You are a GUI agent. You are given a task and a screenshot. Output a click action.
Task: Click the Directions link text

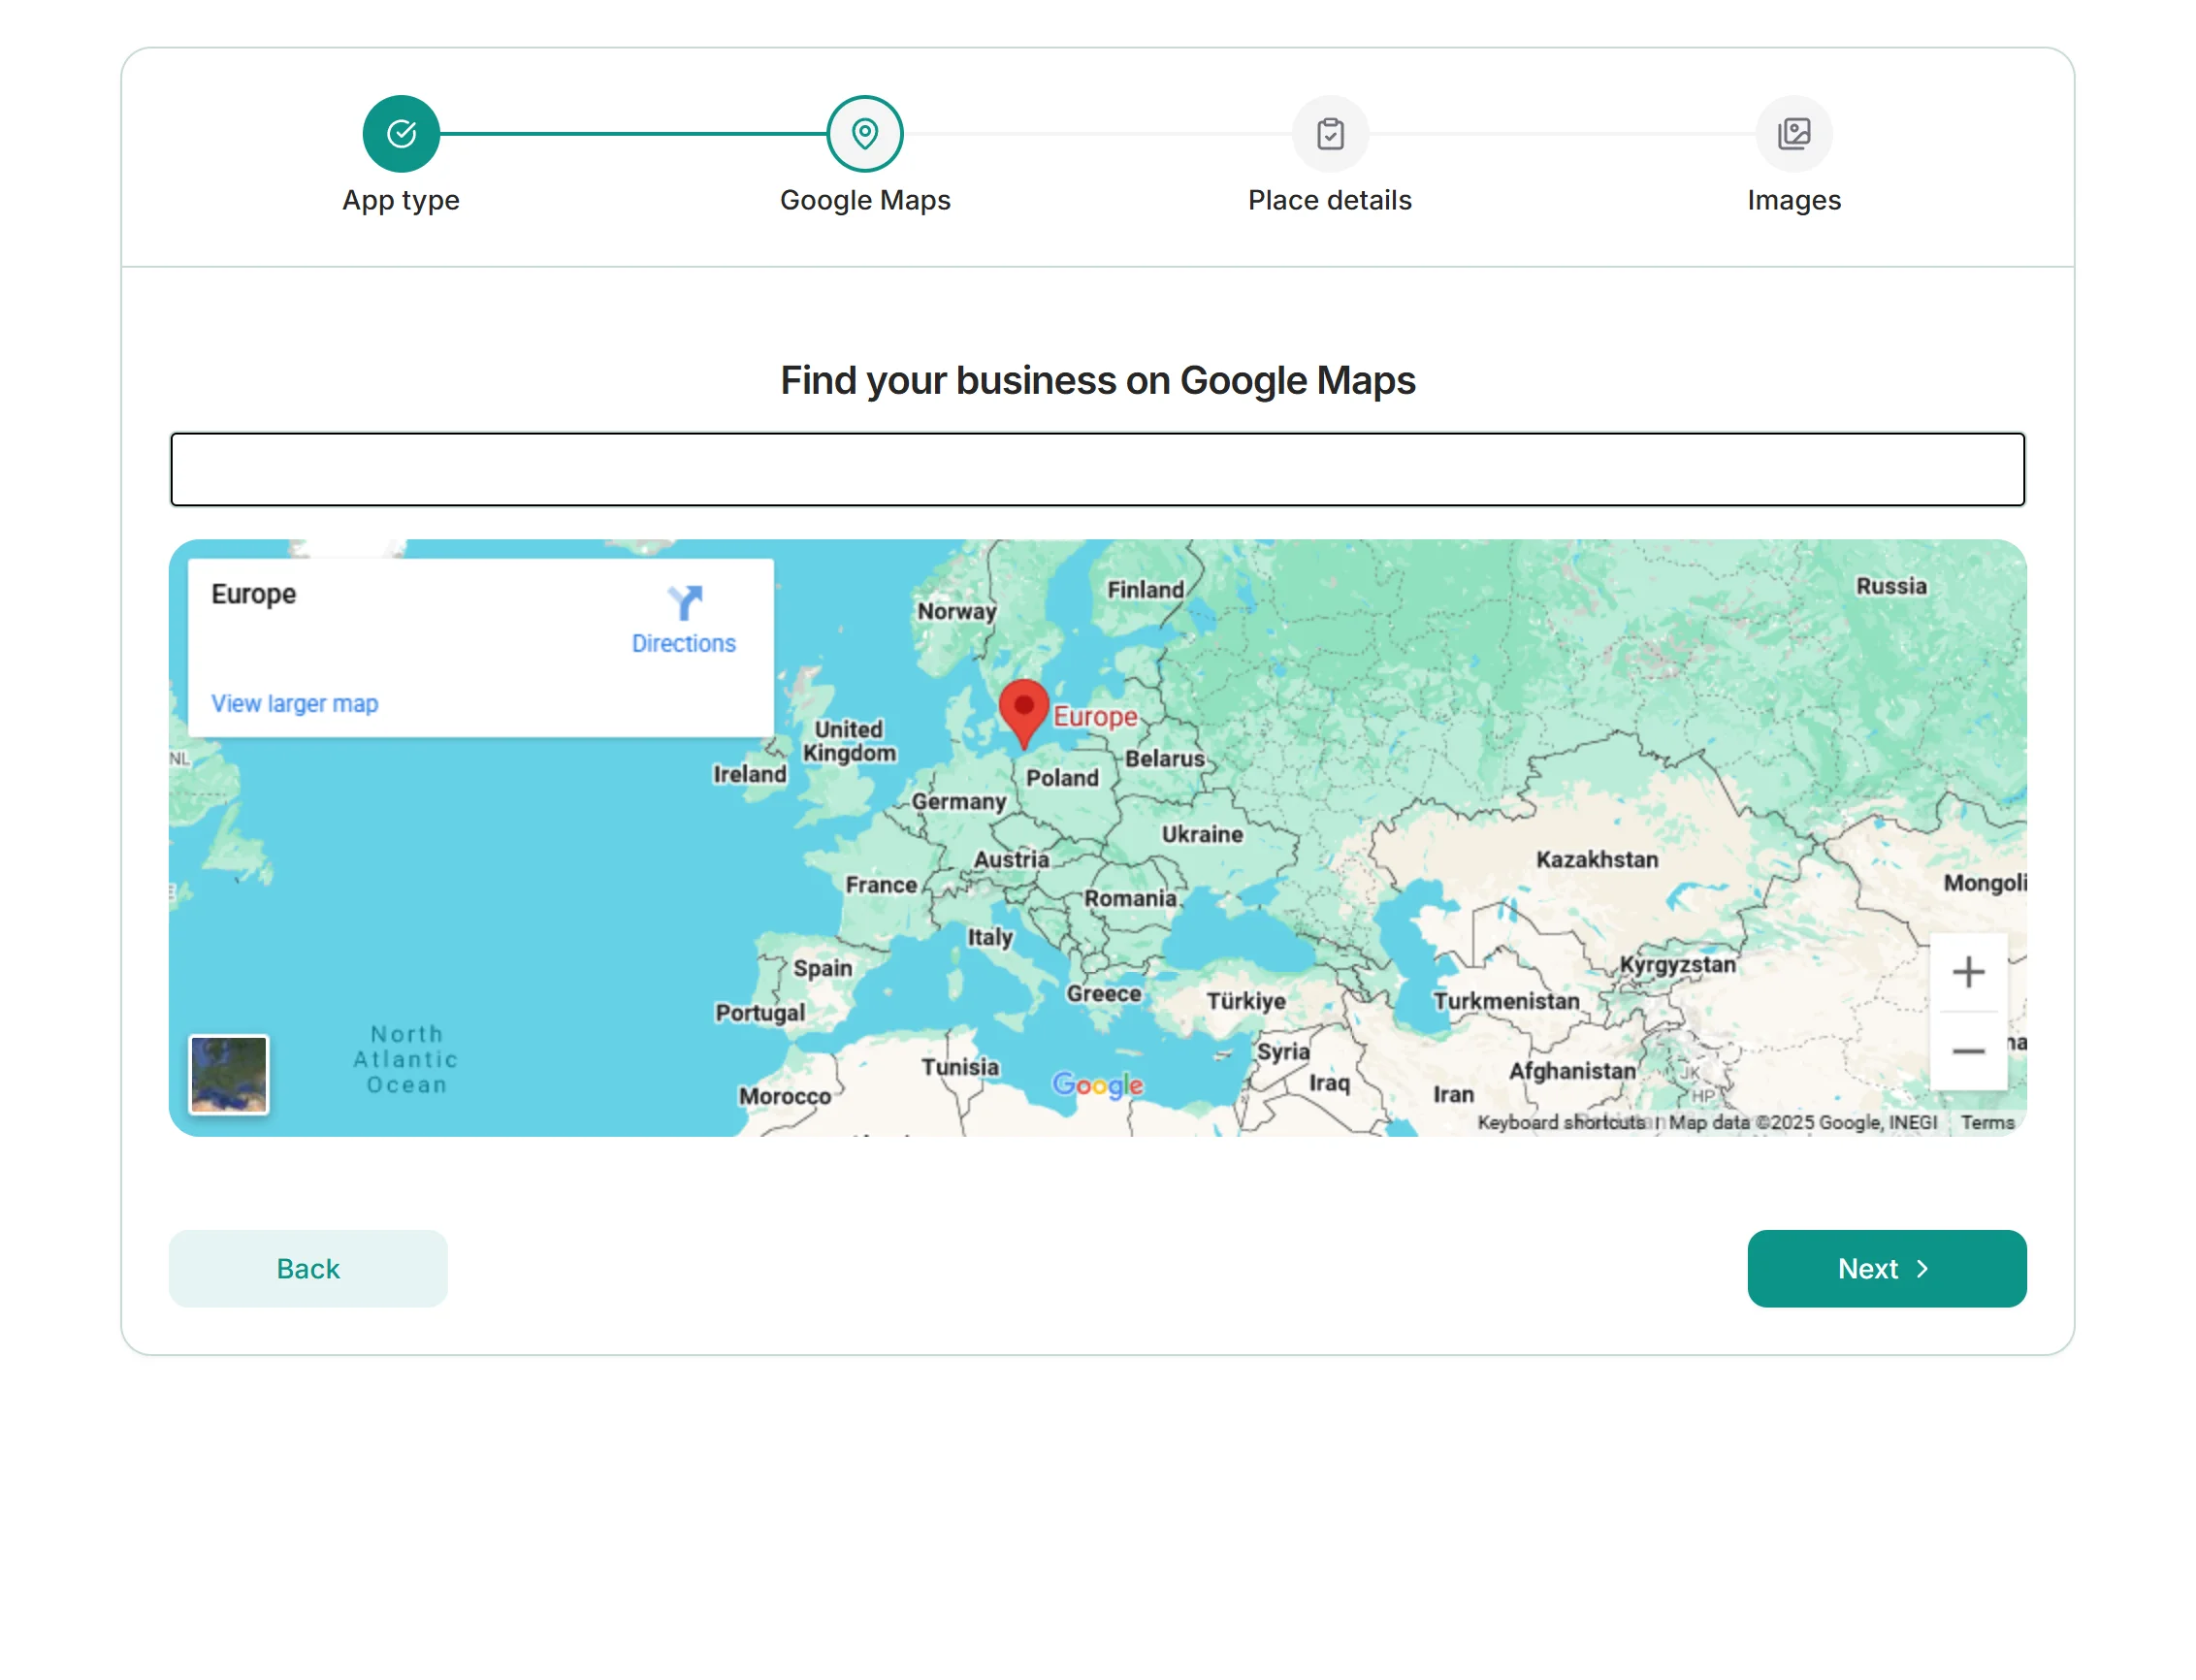pos(683,643)
